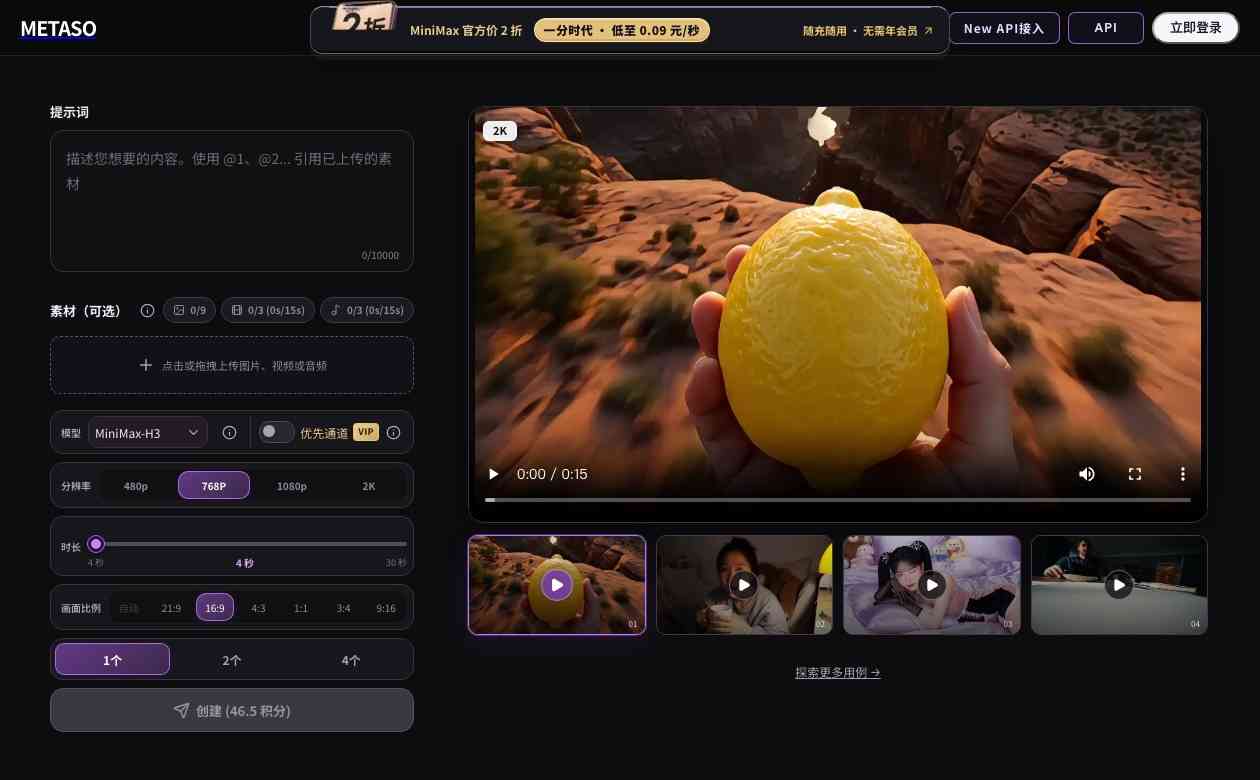This screenshot has width=1260, height=780.
Task: Open the API button in header
Action: [1105, 28]
